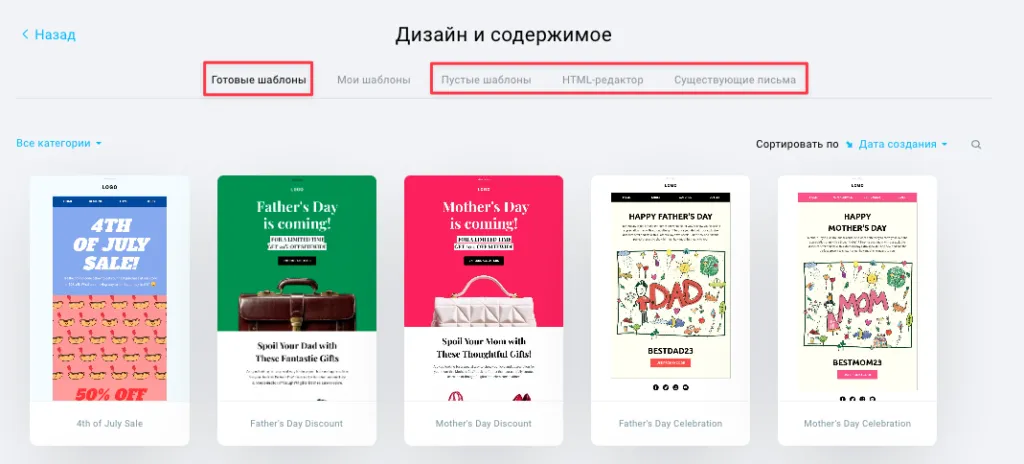Select the 4th of July Sale template

(x=110, y=310)
